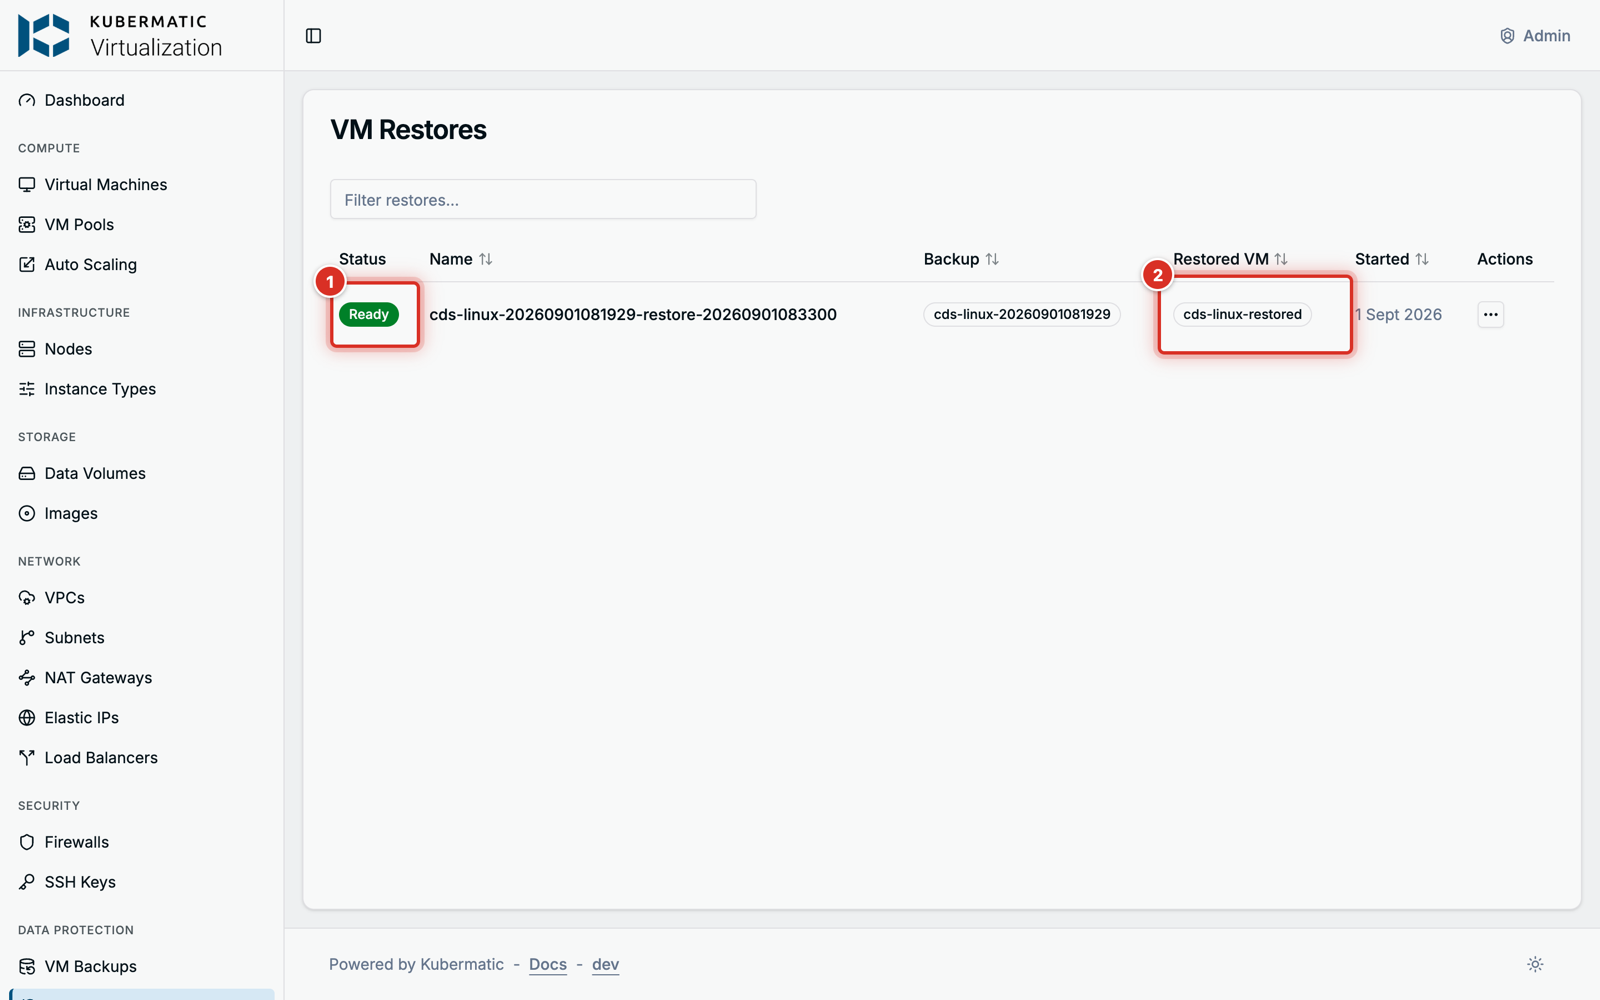
Task: Open backup cds-linux-20260901081929 chip
Action: tap(1022, 314)
